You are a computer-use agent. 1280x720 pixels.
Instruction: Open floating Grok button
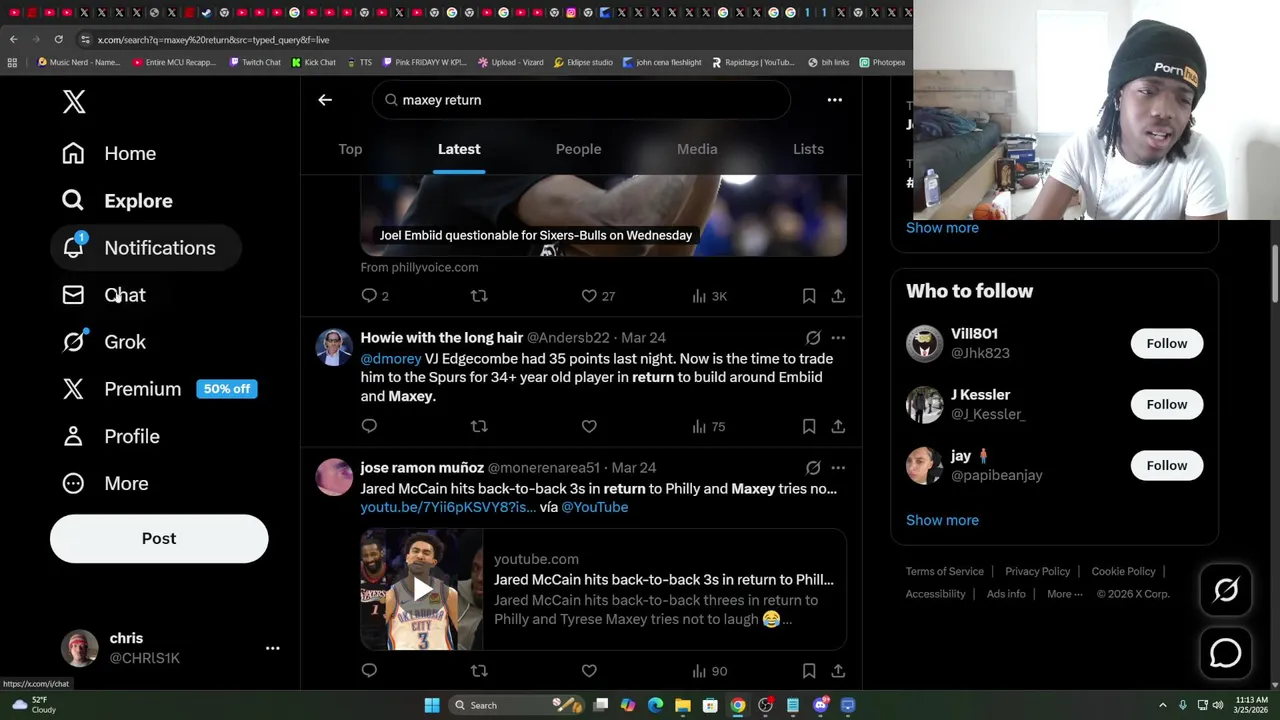click(x=1226, y=590)
